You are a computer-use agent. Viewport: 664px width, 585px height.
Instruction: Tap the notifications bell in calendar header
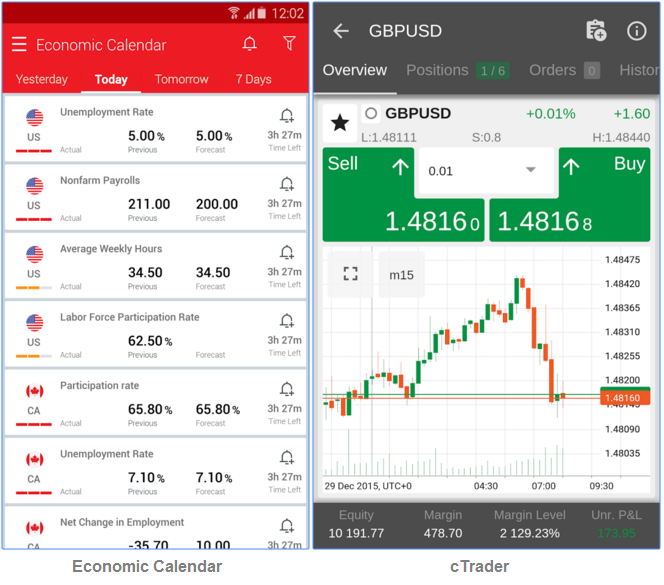[x=249, y=43]
